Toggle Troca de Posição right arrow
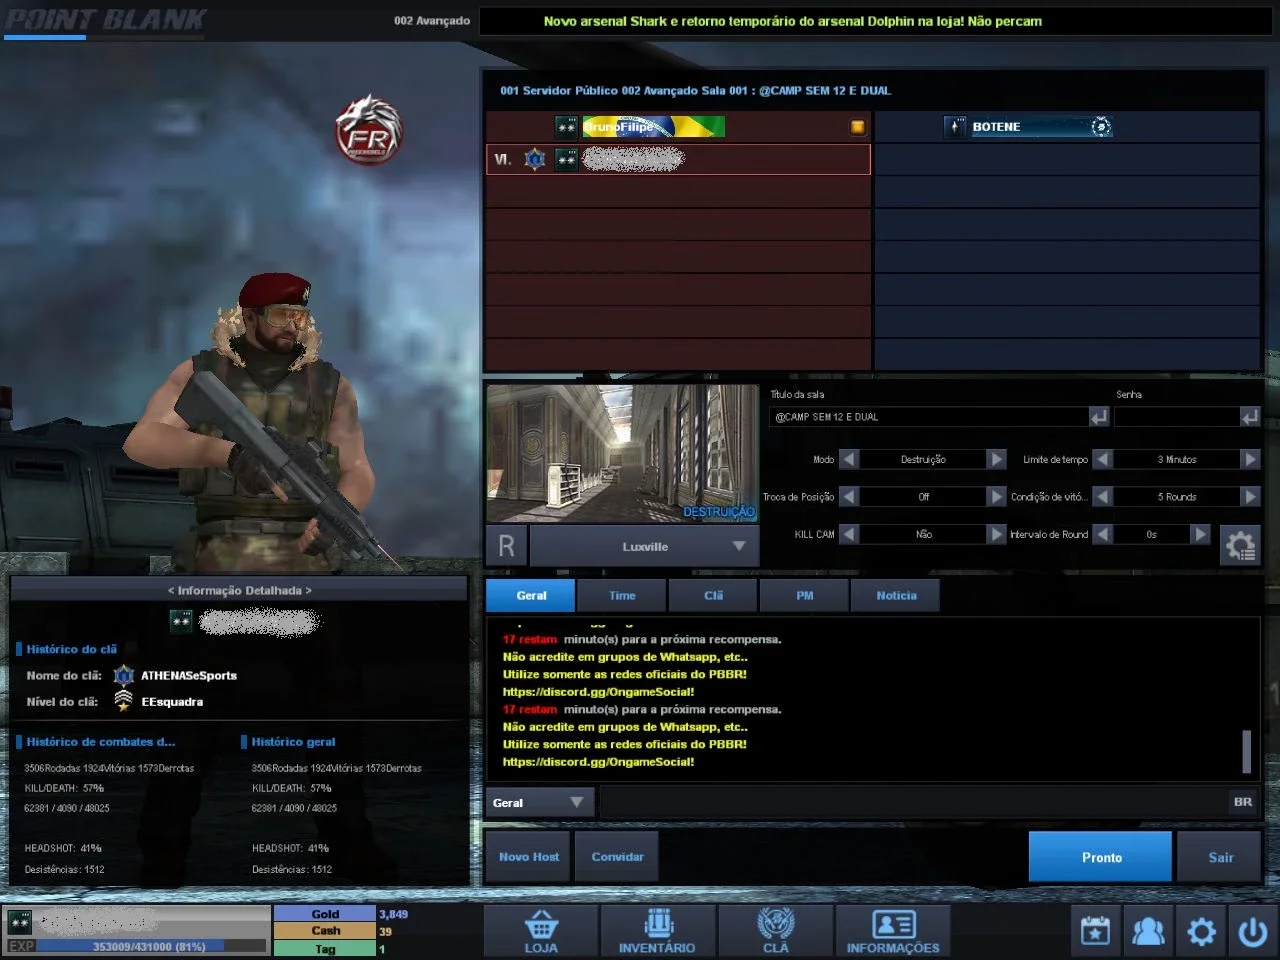Screen dimensions: 1280x960 coord(996,496)
